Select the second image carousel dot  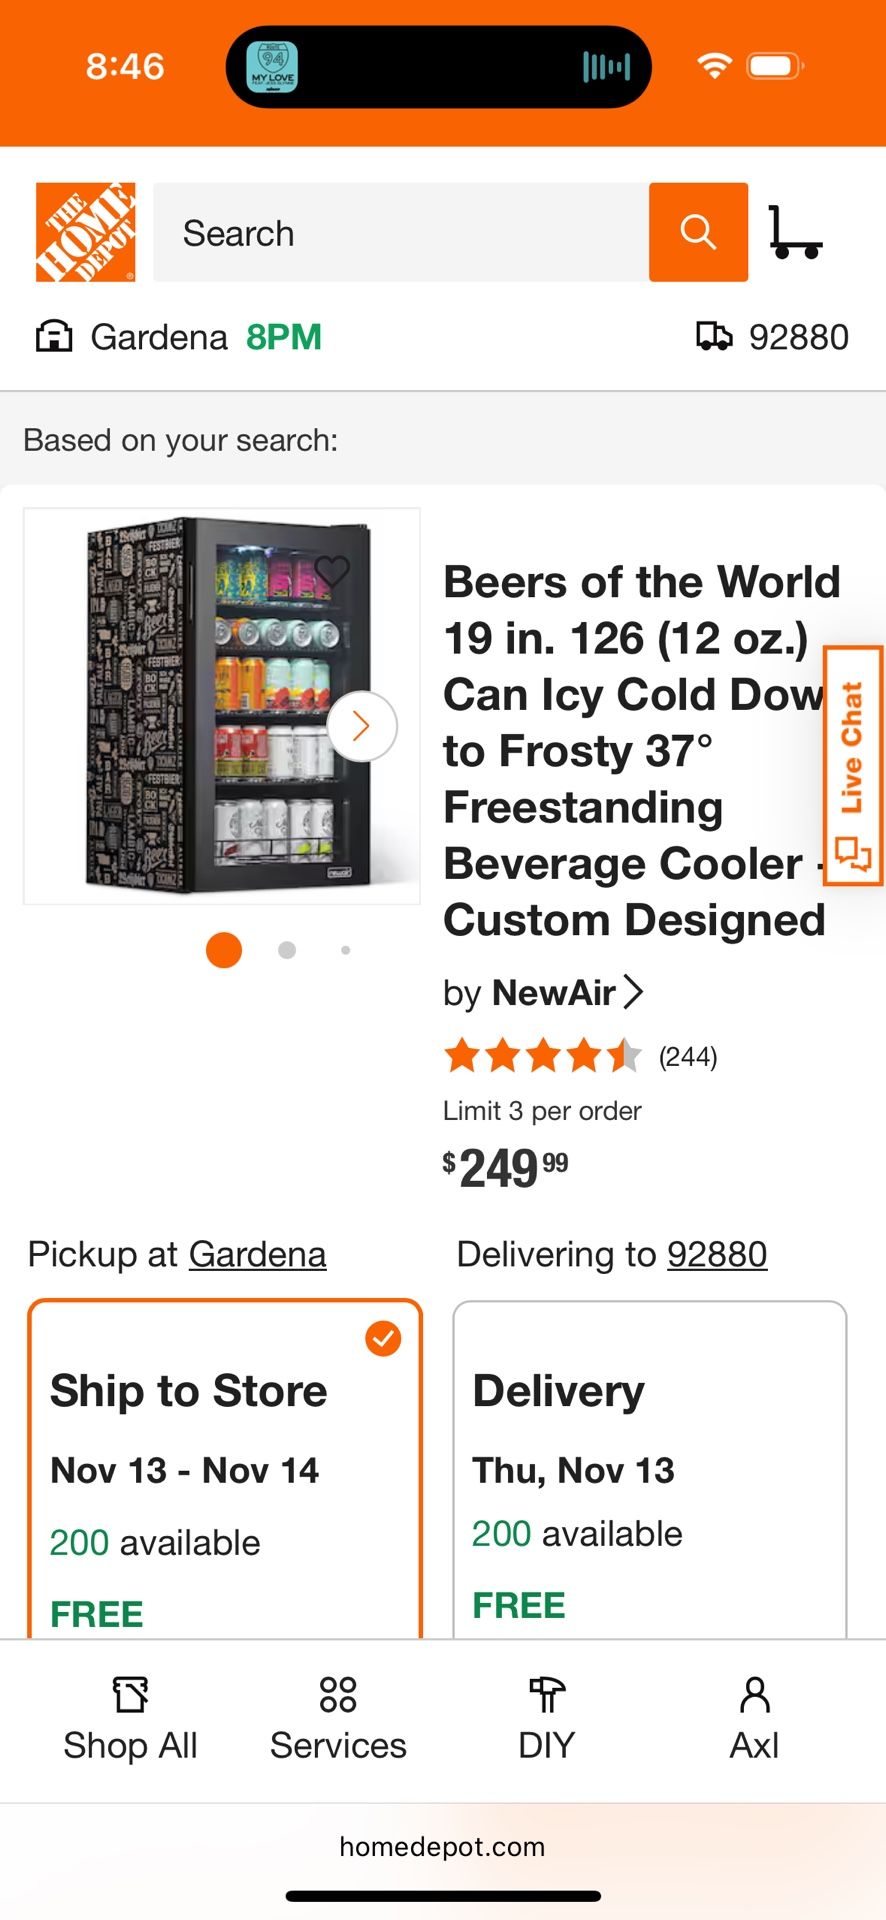286,949
